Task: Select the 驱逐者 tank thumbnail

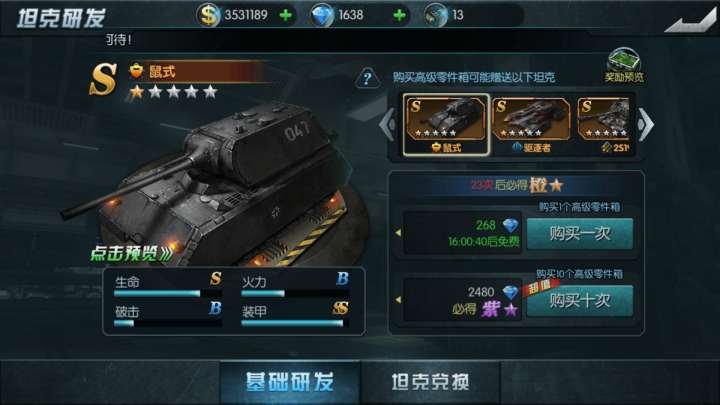Action: click(x=531, y=125)
